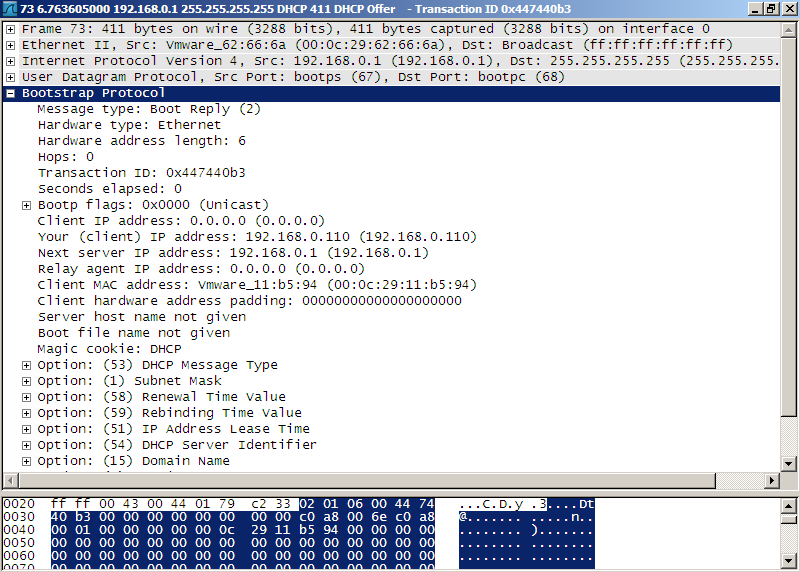The image size is (800, 572).
Task: Collapse the Bootstrap Protocol section
Action: 10,93
